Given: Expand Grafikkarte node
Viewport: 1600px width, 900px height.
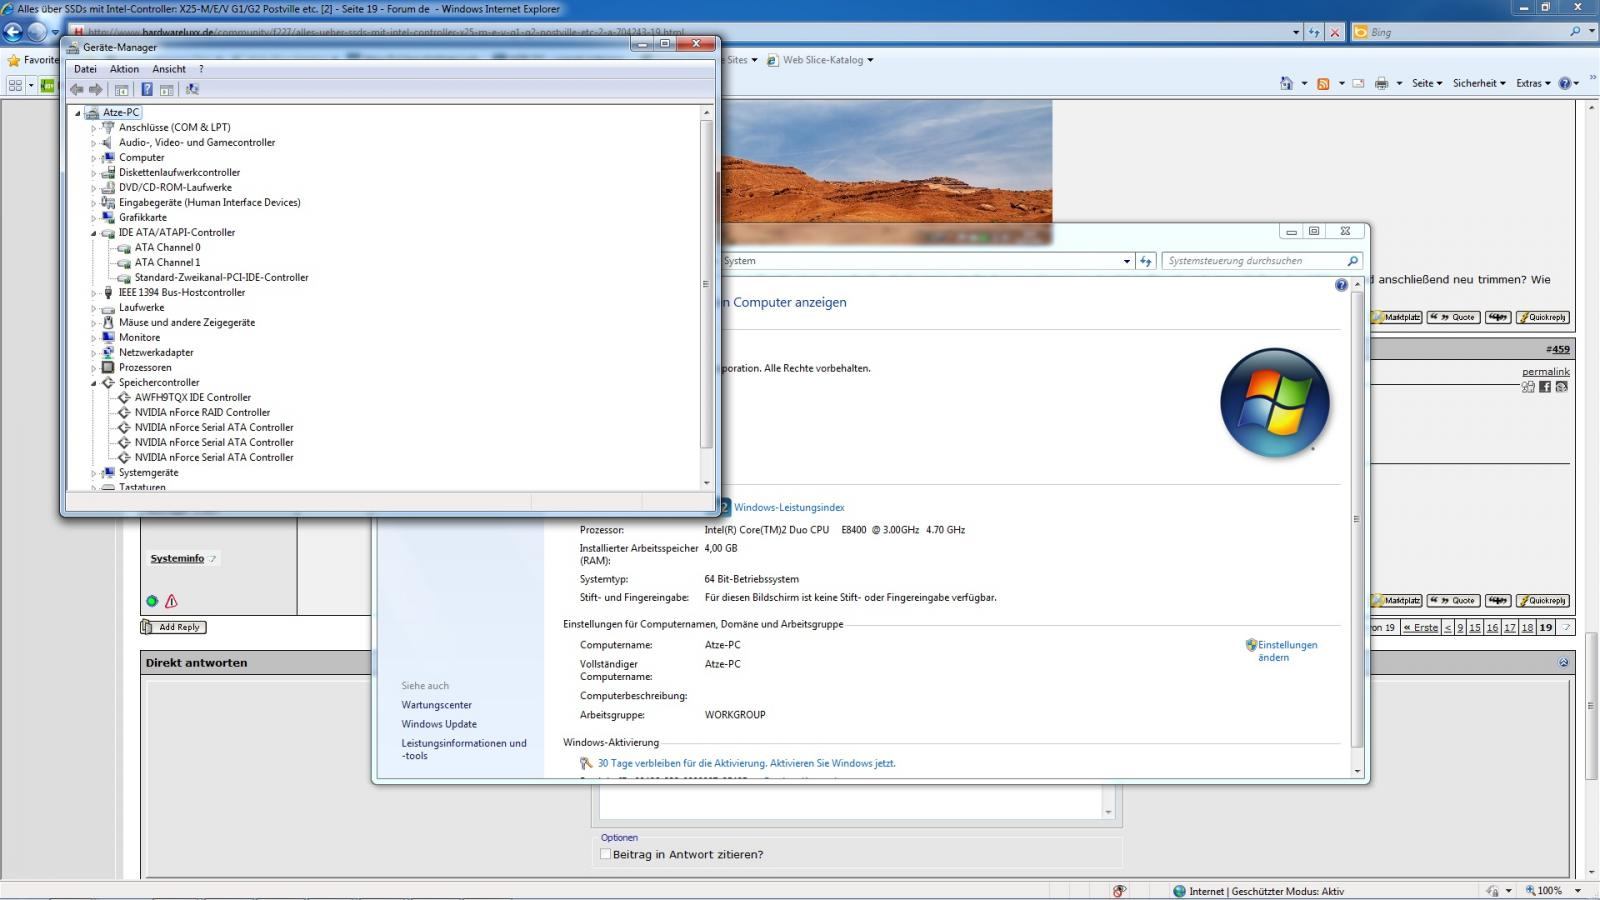Looking at the screenshot, I should click(x=94, y=218).
